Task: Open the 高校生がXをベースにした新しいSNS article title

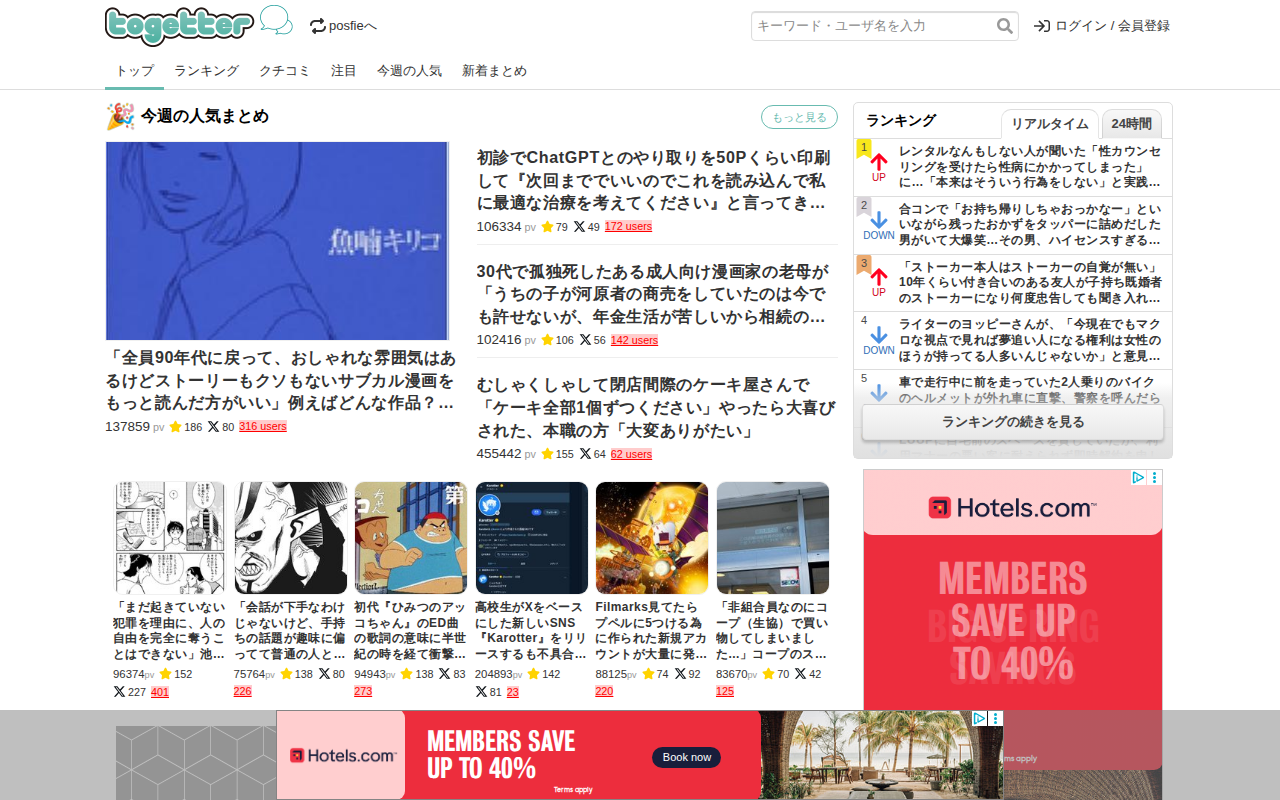Action: pos(531,630)
